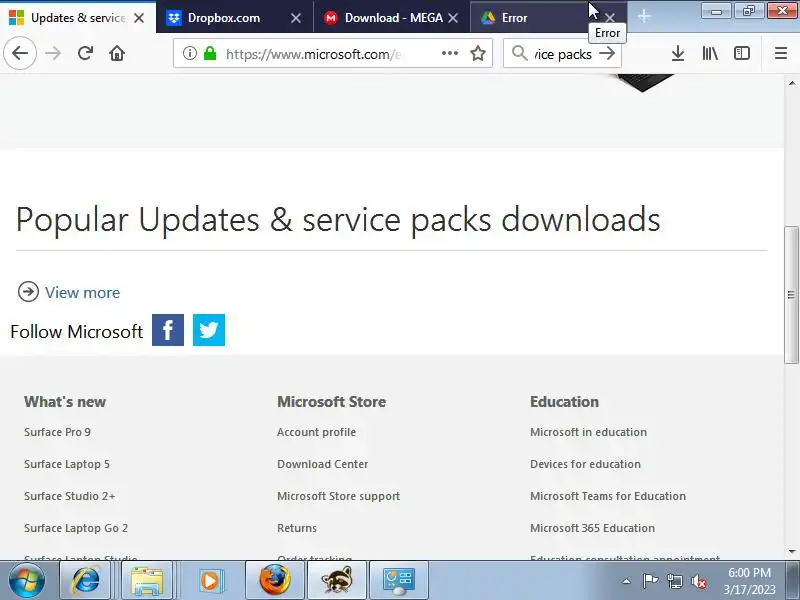This screenshot has width=800, height=600.
Task: Launch Internet Explorer from taskbar
Action: pos(85,581)
